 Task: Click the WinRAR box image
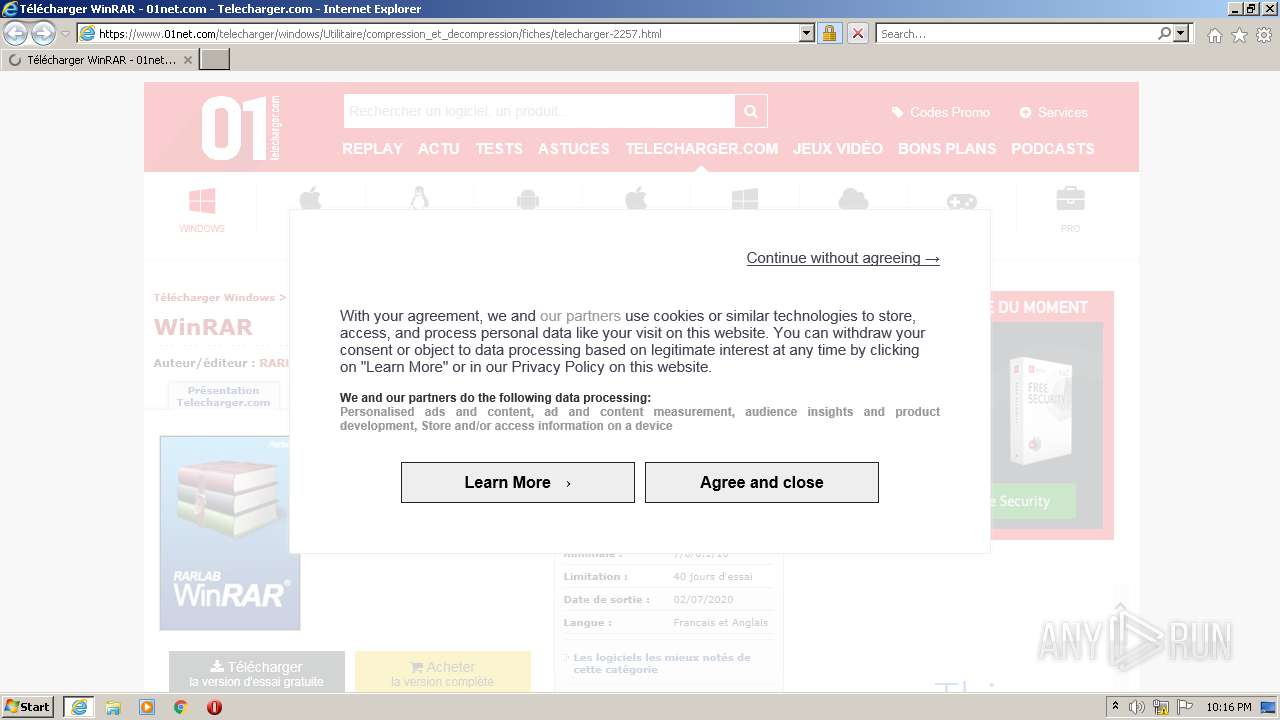pos(230,533)
